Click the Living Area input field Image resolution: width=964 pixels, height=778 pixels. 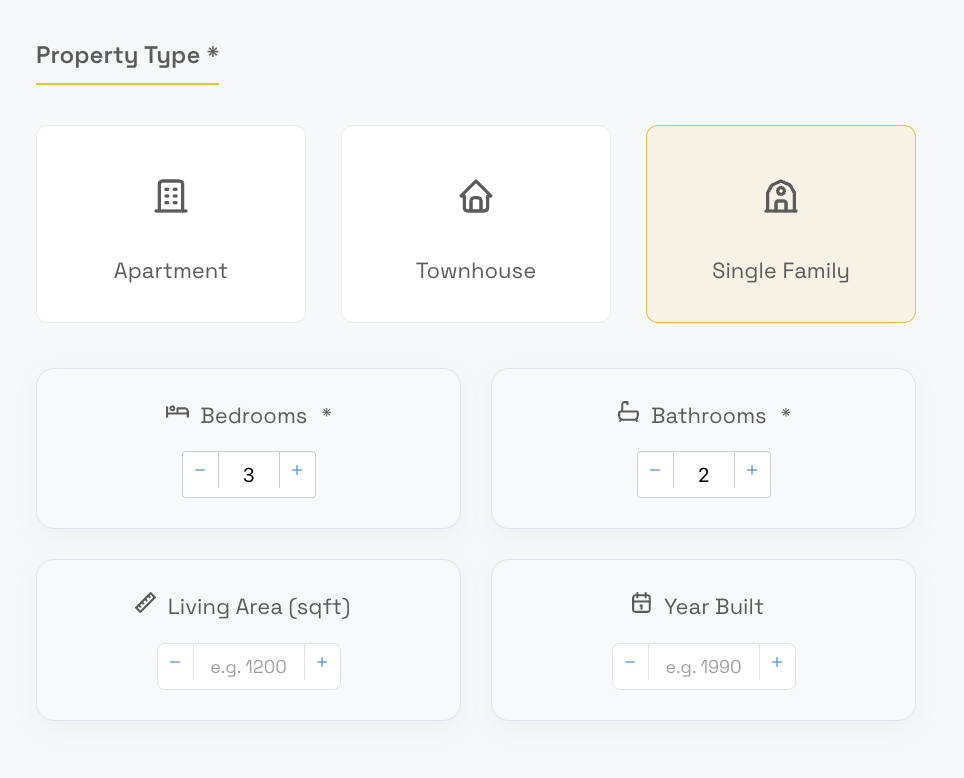(x=248, y=666)
